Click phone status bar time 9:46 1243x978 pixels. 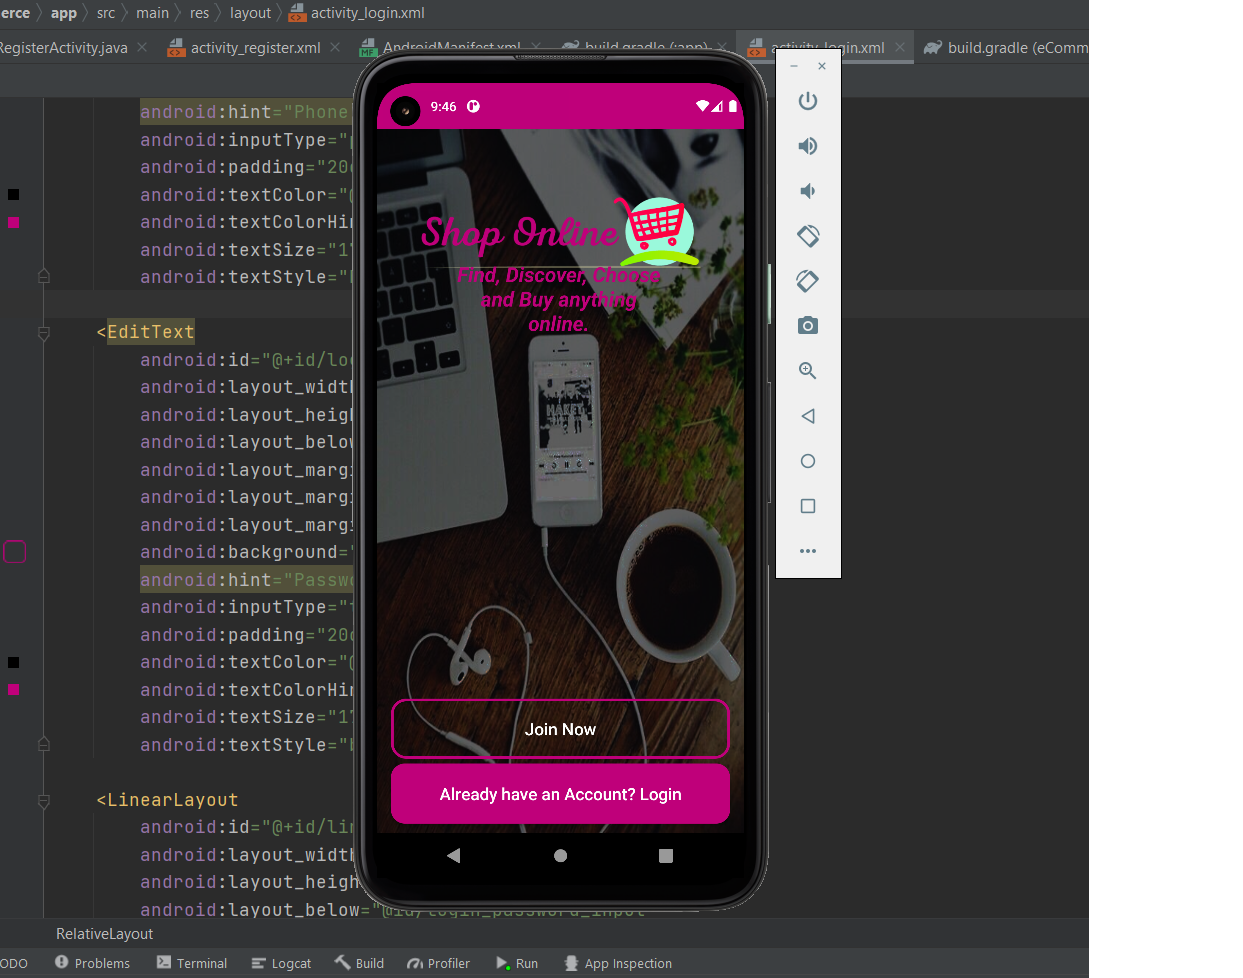pyautogui.click(x=443, y=106)
